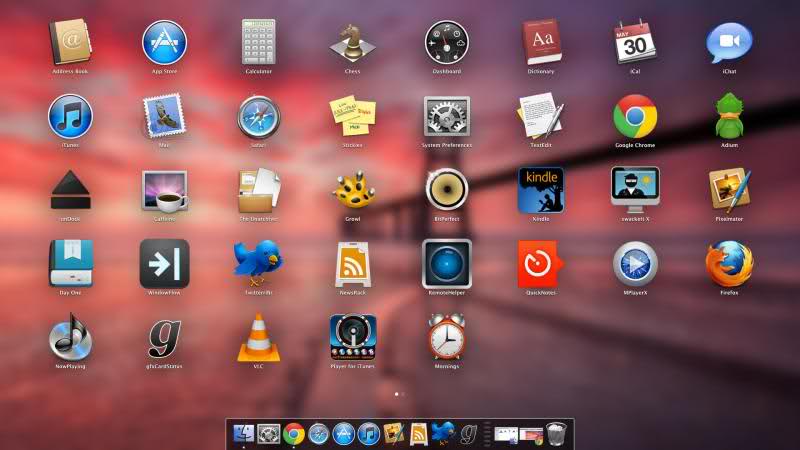
Task: Launch Mail with the stamp icon
Action: pyautogui.click(x=164, y=116)
